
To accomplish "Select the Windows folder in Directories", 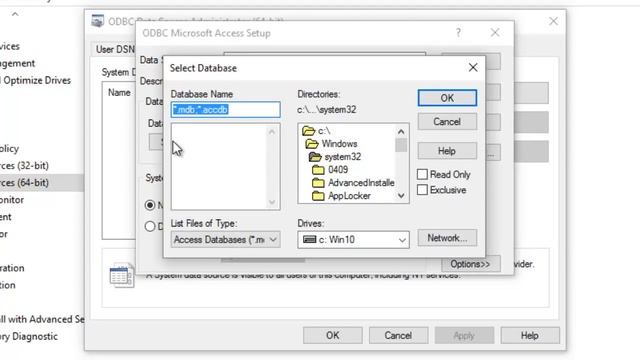I will tap(339, 144).
